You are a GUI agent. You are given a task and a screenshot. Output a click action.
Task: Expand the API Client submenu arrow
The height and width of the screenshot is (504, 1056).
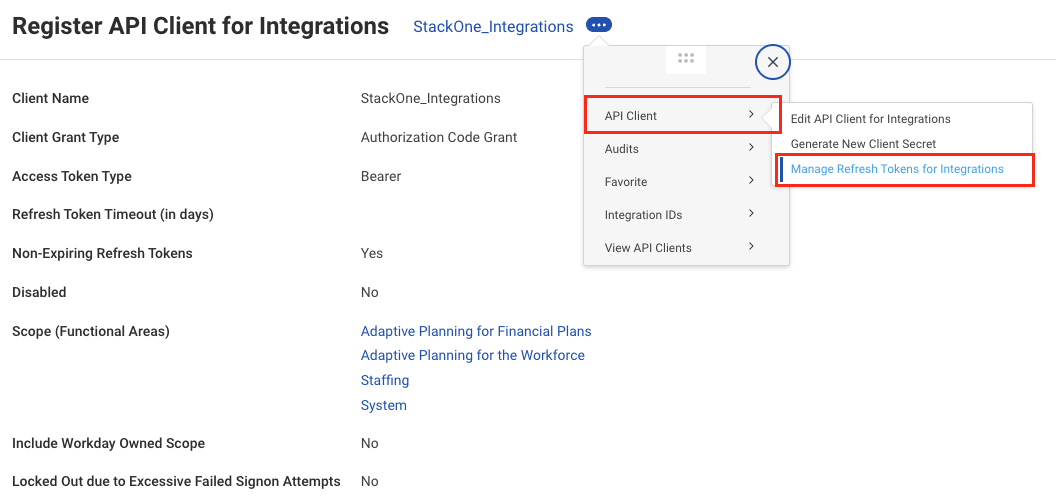(750, 115)
